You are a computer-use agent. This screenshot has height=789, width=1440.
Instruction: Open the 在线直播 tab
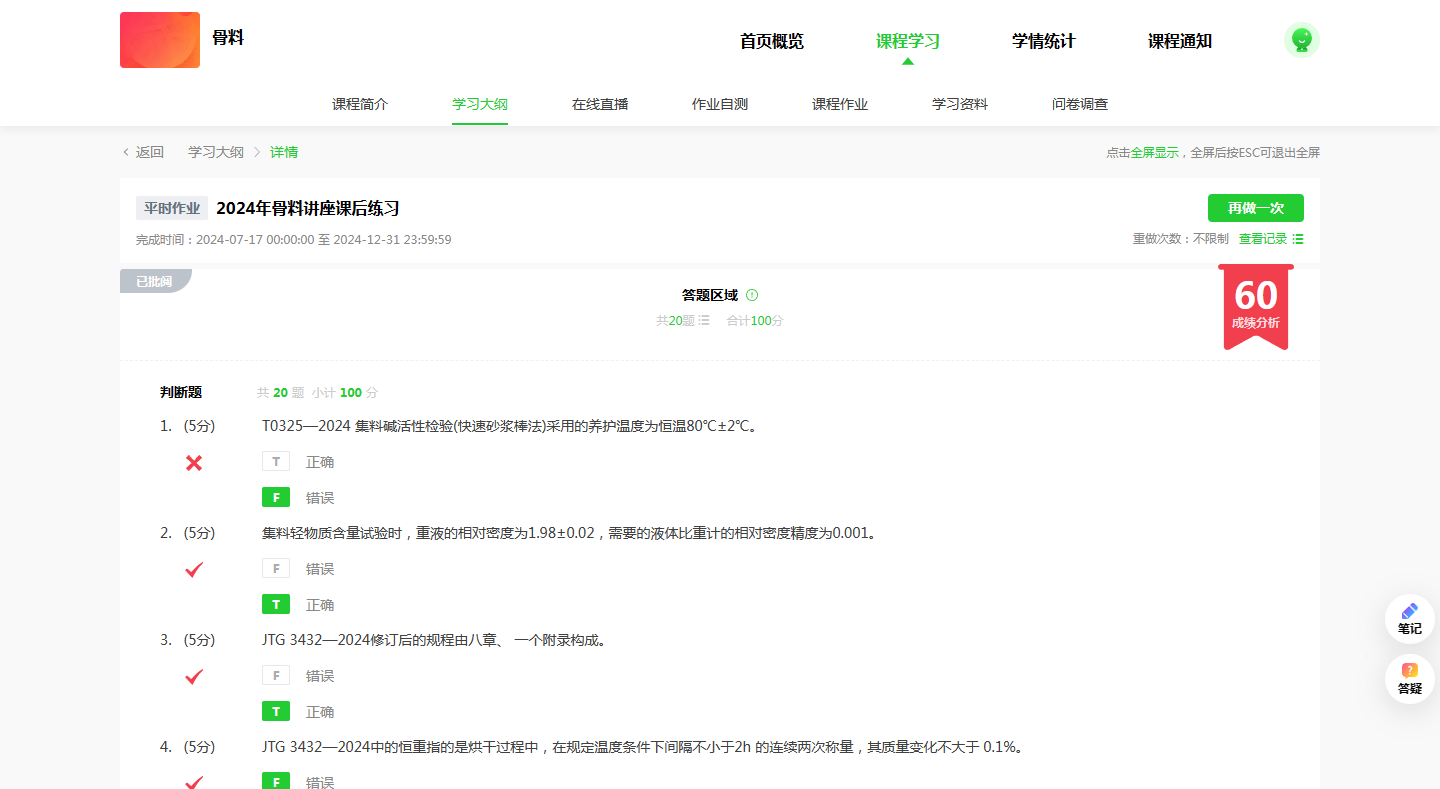click(x=600, y=104)
